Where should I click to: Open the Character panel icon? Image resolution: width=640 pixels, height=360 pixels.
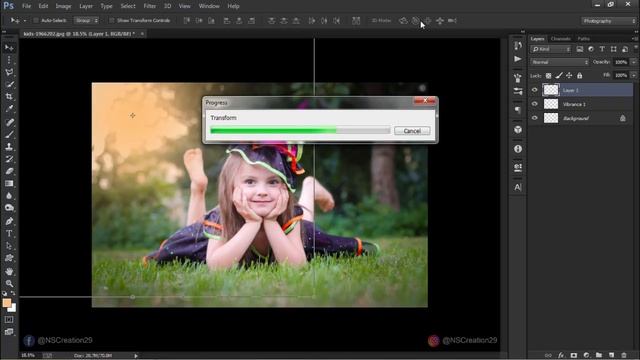[518, 187]
